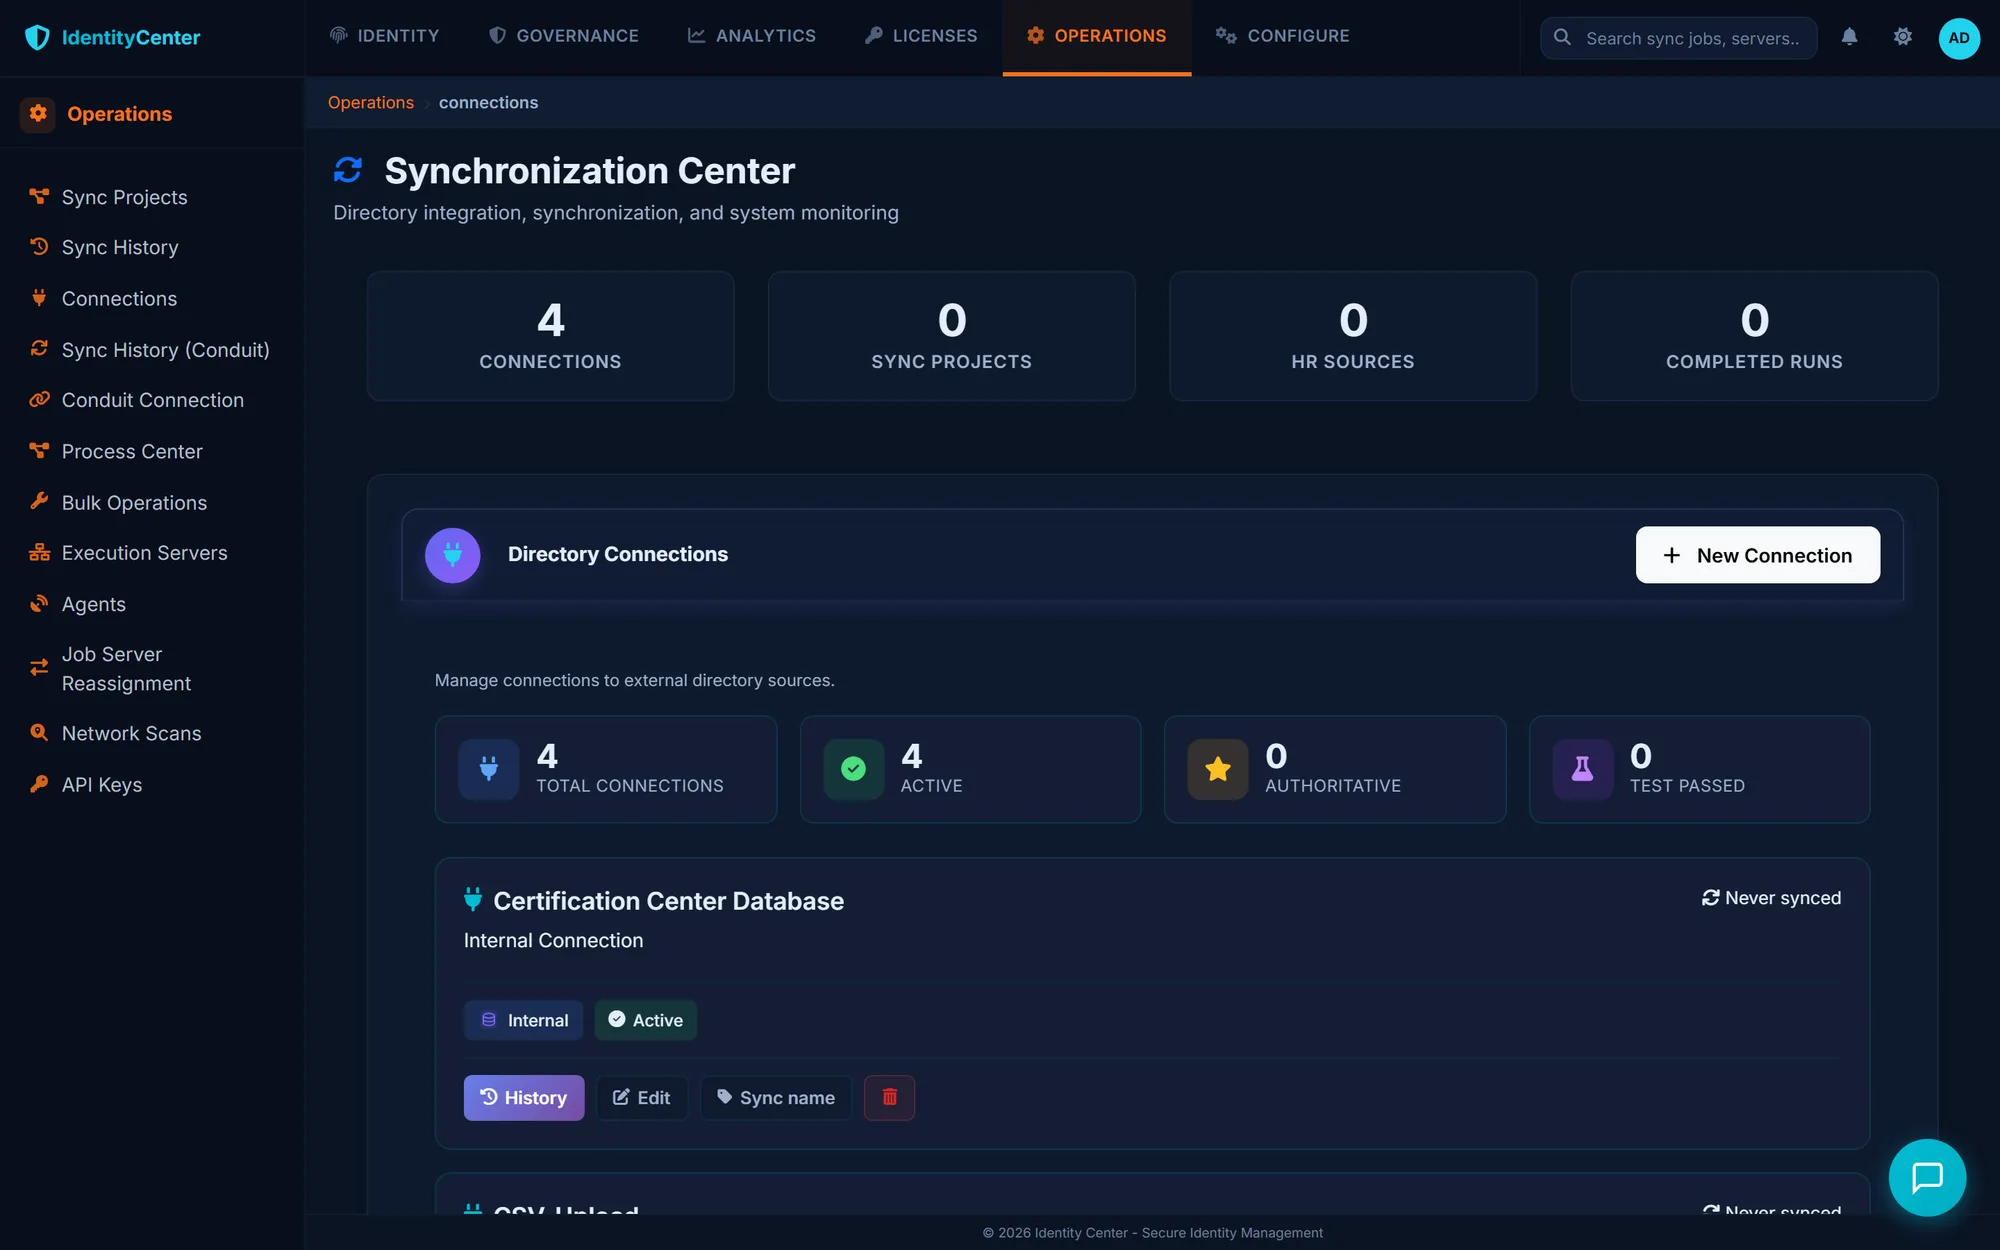
Task: Go to Sync History in sidebar
Action: pos(120,247)
